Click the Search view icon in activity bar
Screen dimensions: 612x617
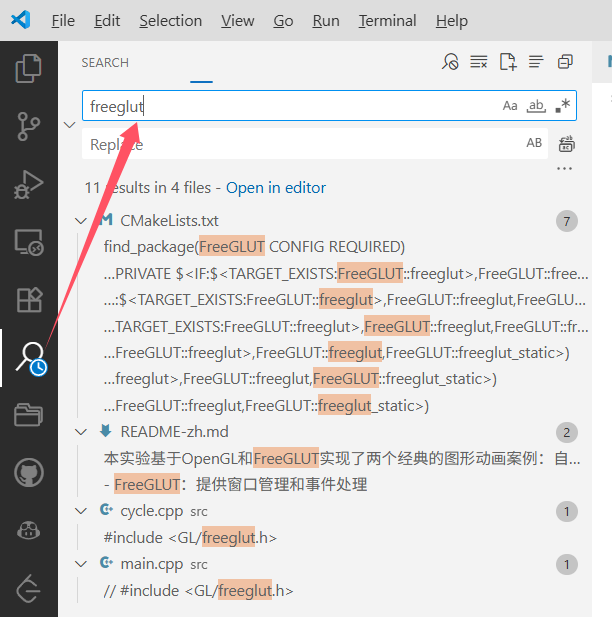click(31, 358)
